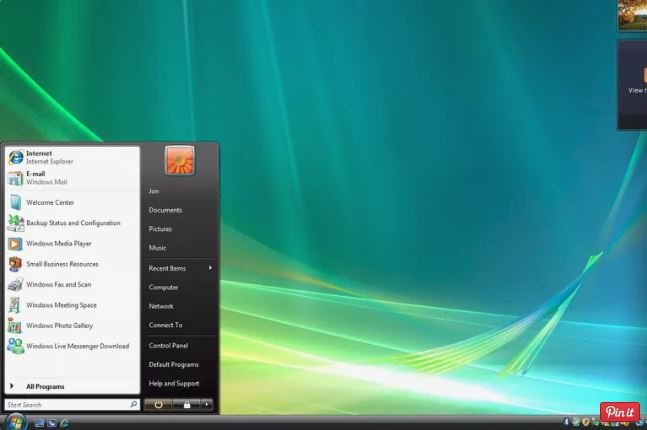The image size is (647, 430).
Task: Select Documents in Start menu
Action: (165, 210)
